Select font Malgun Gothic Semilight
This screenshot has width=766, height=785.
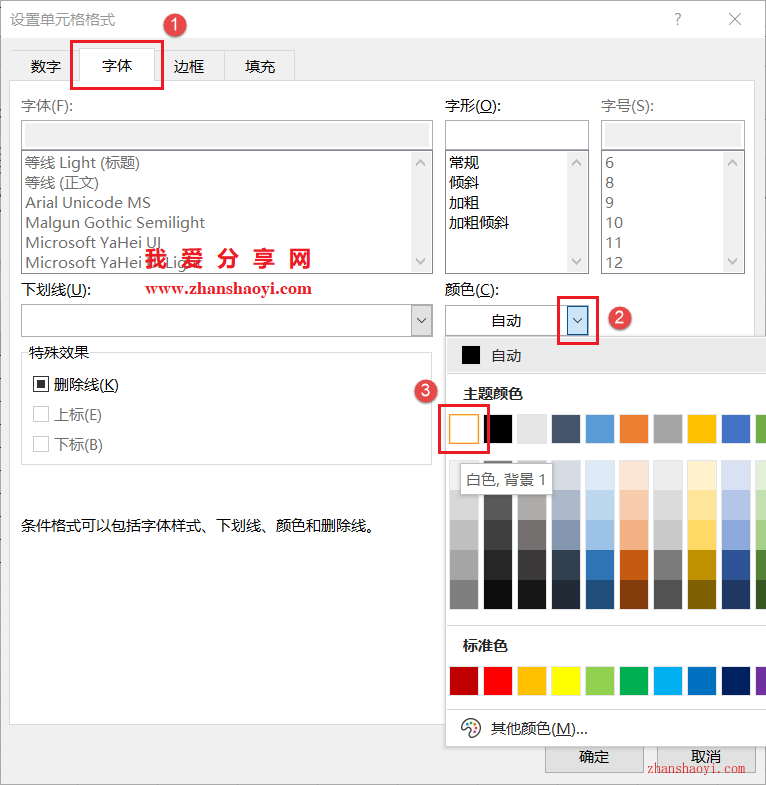click(115, 223)
